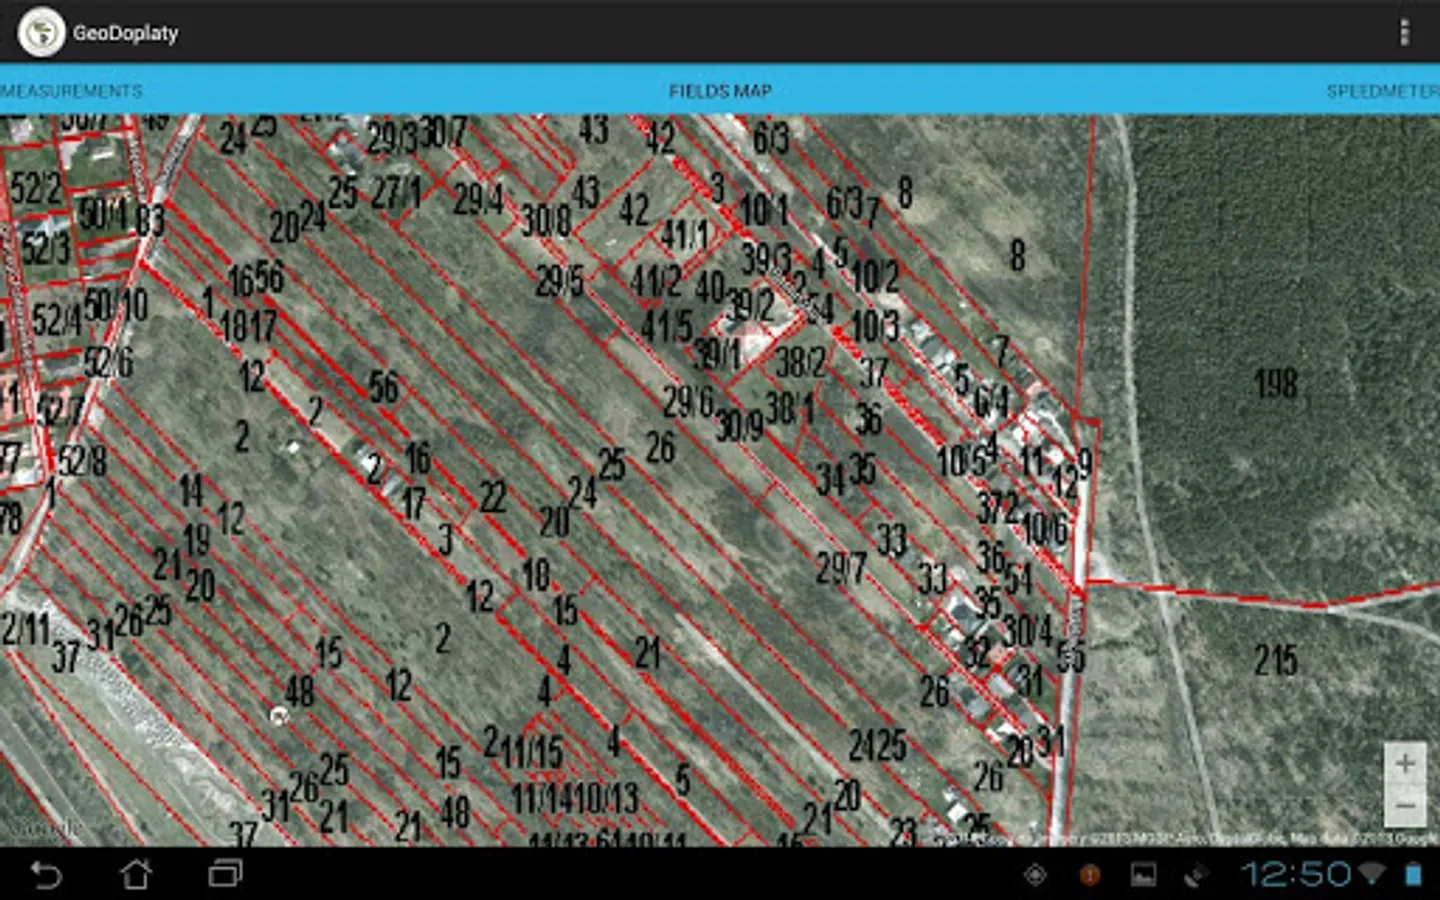Tap the parcel label 10/1

(x=764, y=210)
